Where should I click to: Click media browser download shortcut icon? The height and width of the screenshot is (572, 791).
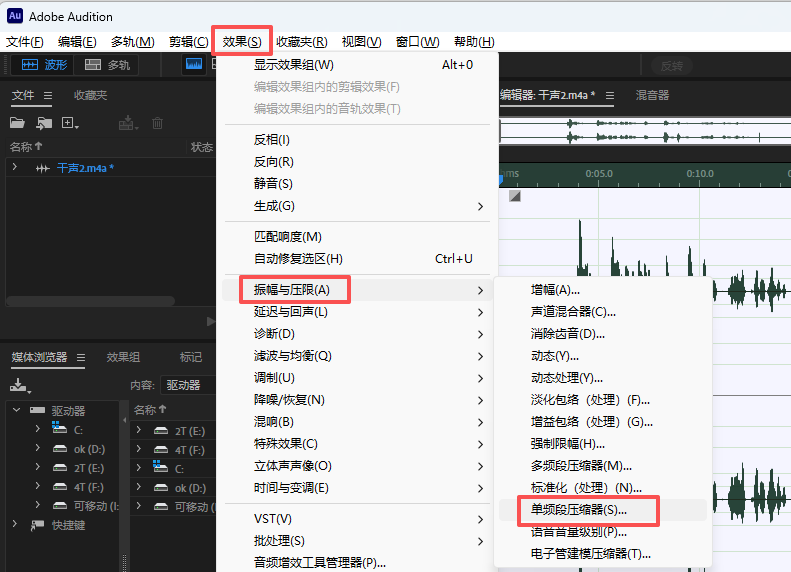point(20,386)
